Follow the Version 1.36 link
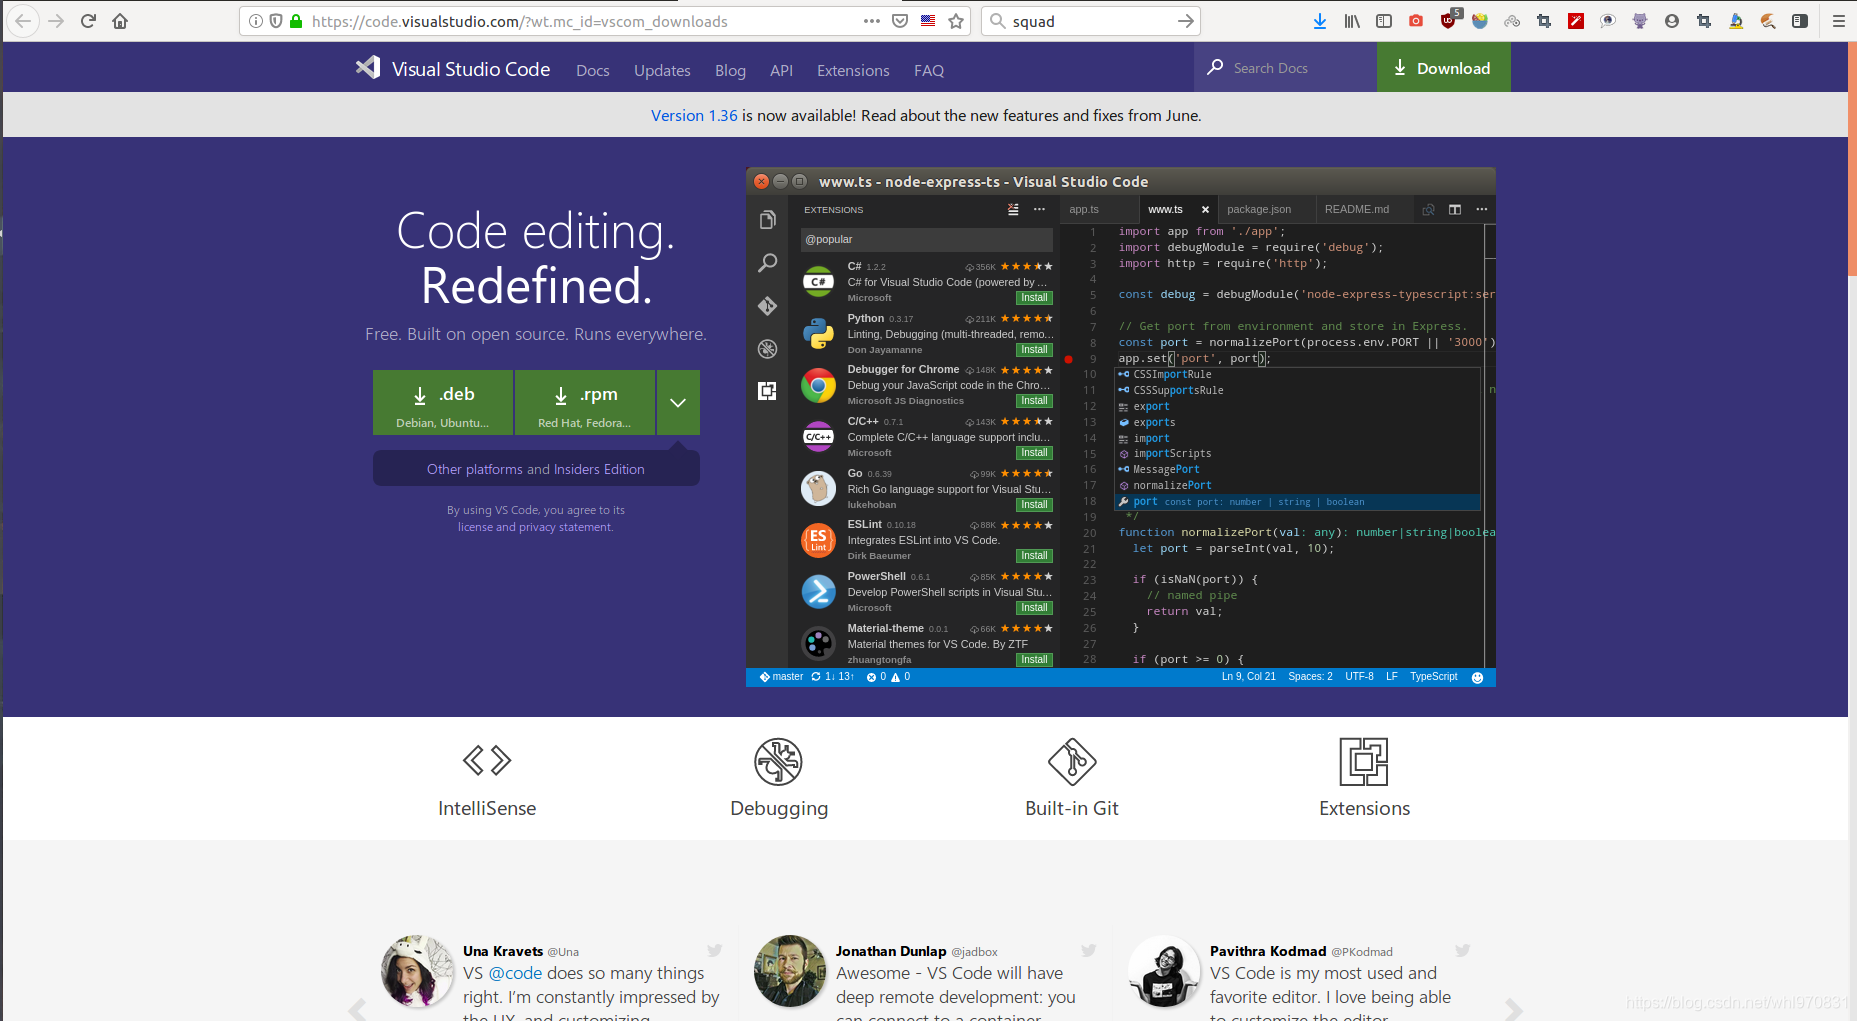This screenshot has width=1857, height=1021. click(694, 115)
